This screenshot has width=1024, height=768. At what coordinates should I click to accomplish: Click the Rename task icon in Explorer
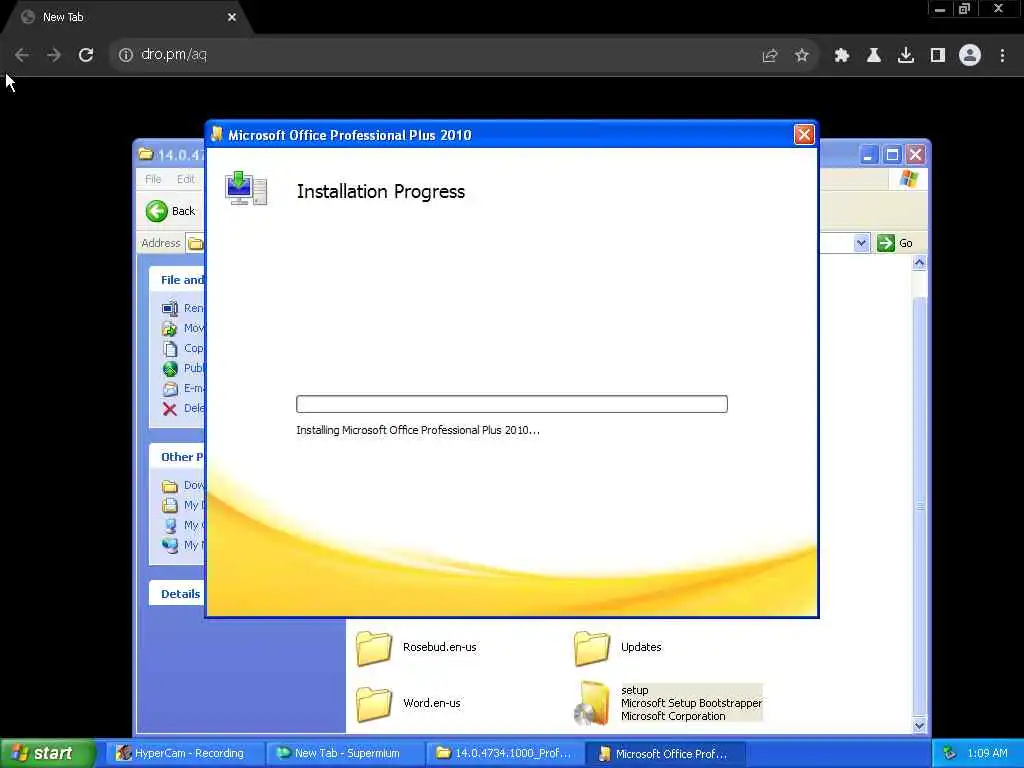click(170, 308)
